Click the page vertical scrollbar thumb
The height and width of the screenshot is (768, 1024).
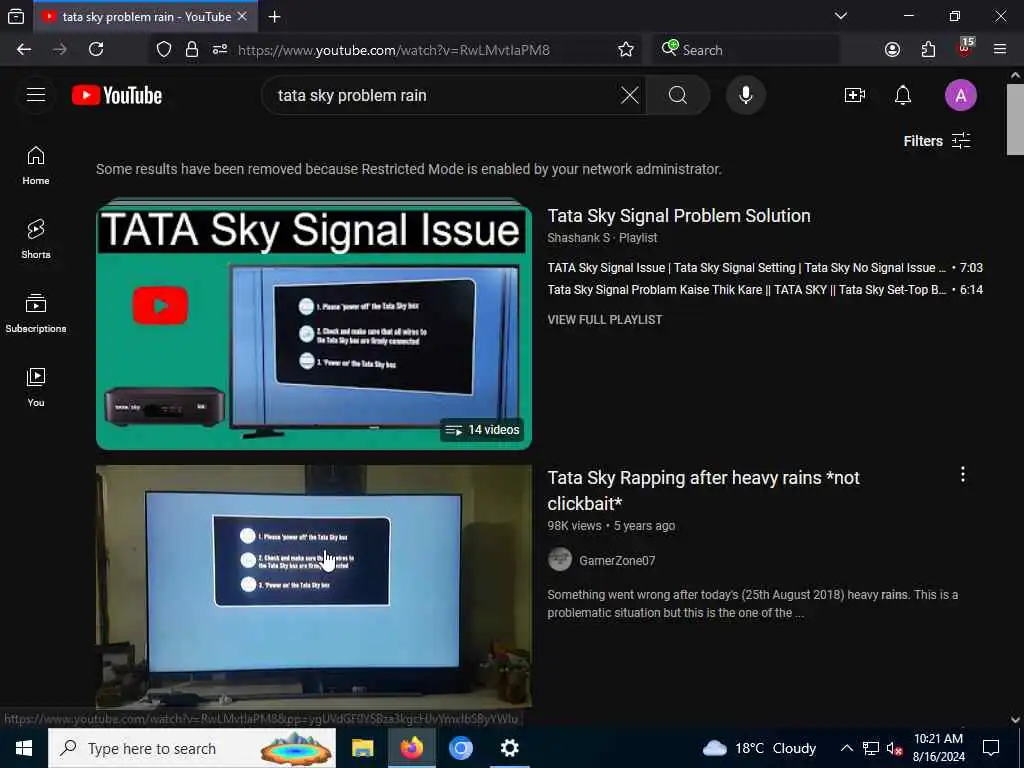pyautogui.click(x=1015, y=120)
